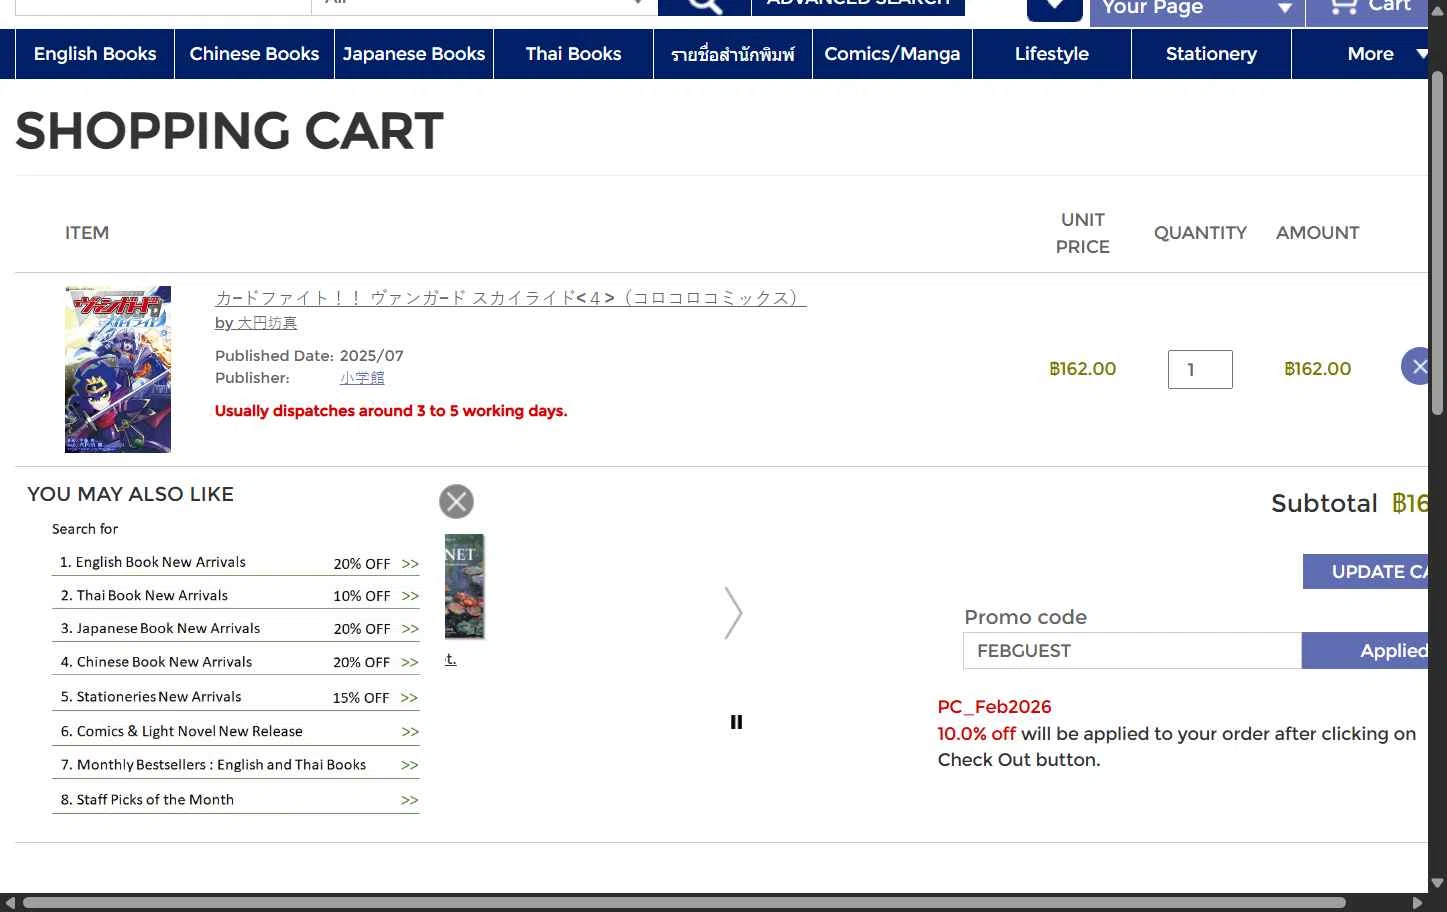The image size is (1447, 912).
Task: Click the top search text box
Action: [x=163, y=5]
